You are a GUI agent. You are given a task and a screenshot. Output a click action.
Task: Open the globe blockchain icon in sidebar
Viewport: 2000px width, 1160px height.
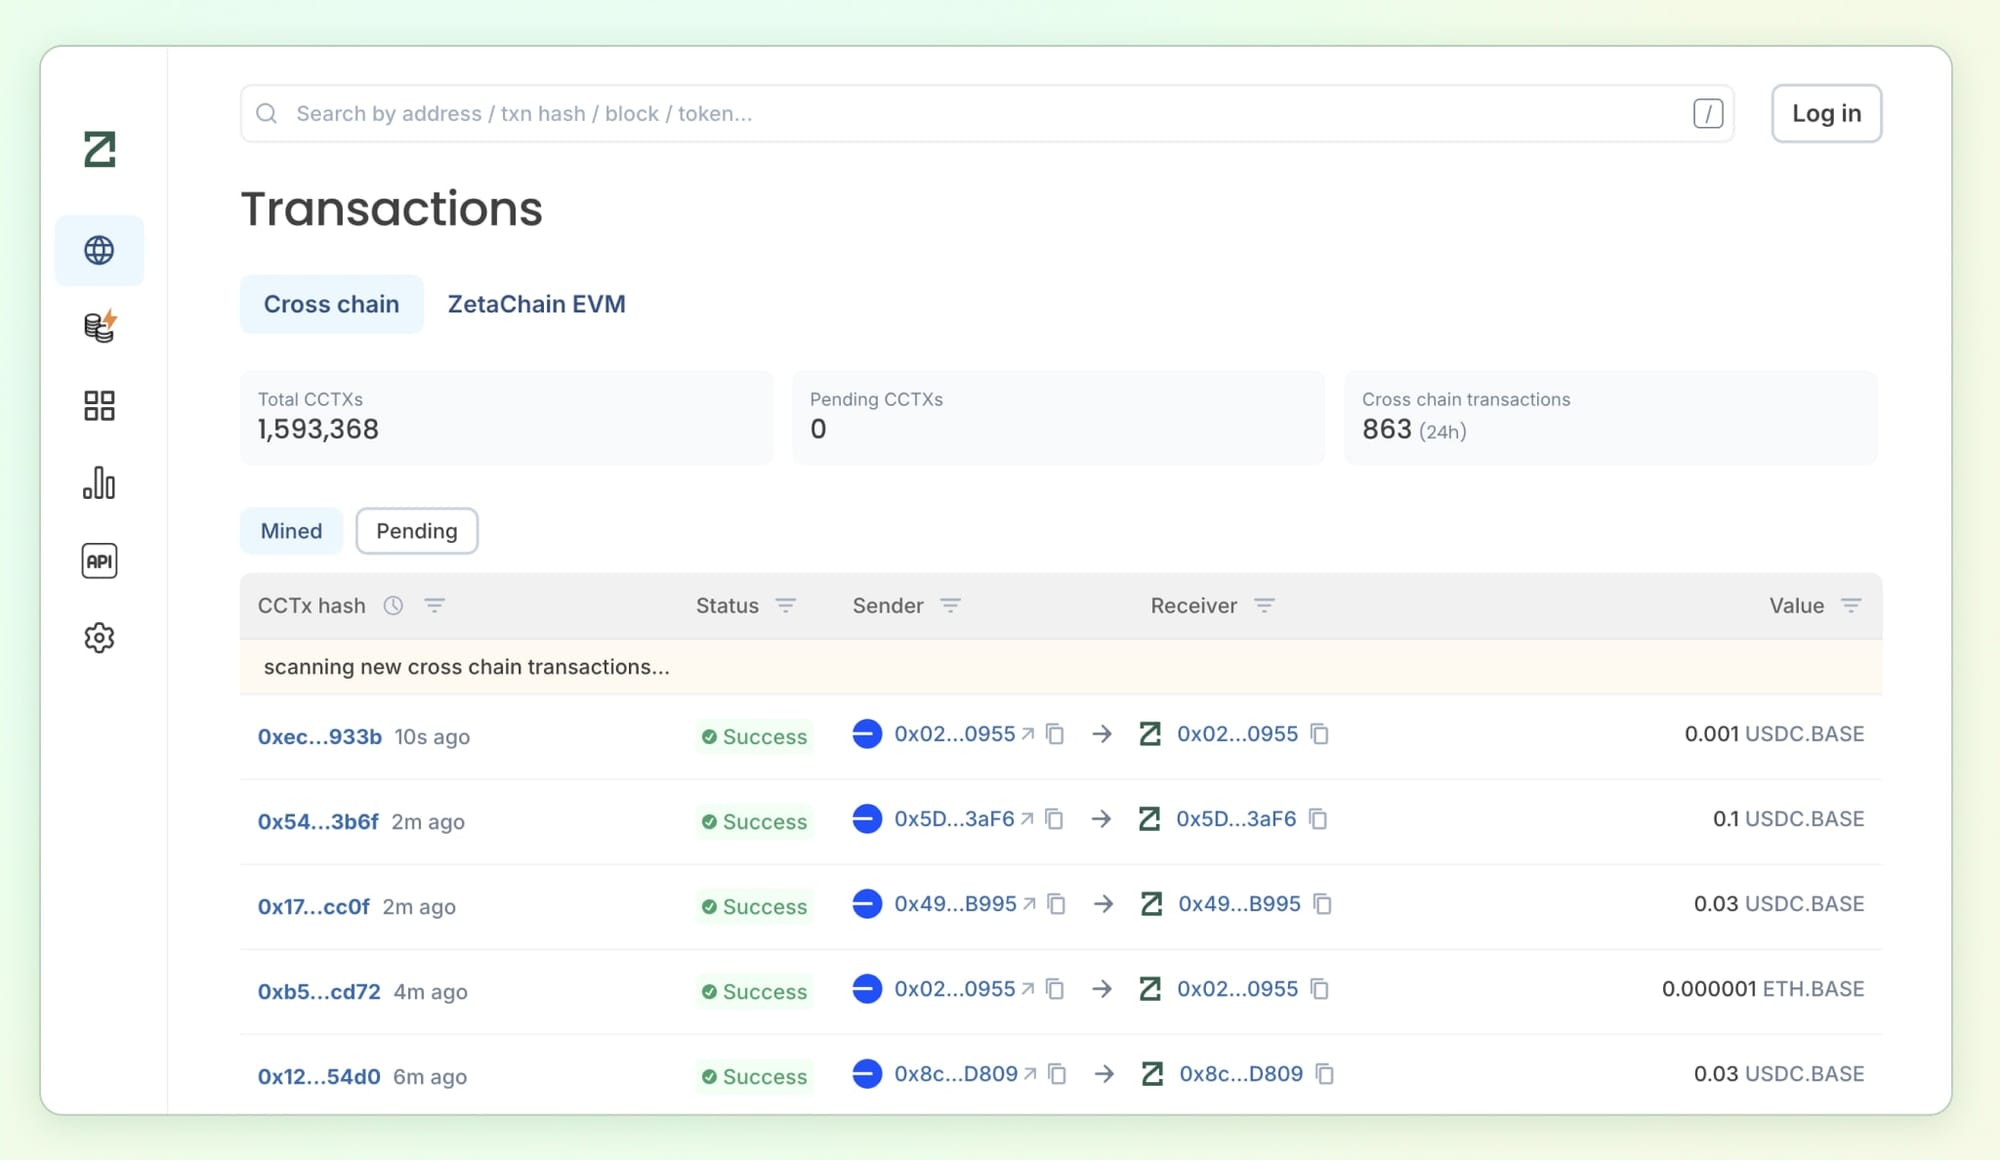point(99,250)
